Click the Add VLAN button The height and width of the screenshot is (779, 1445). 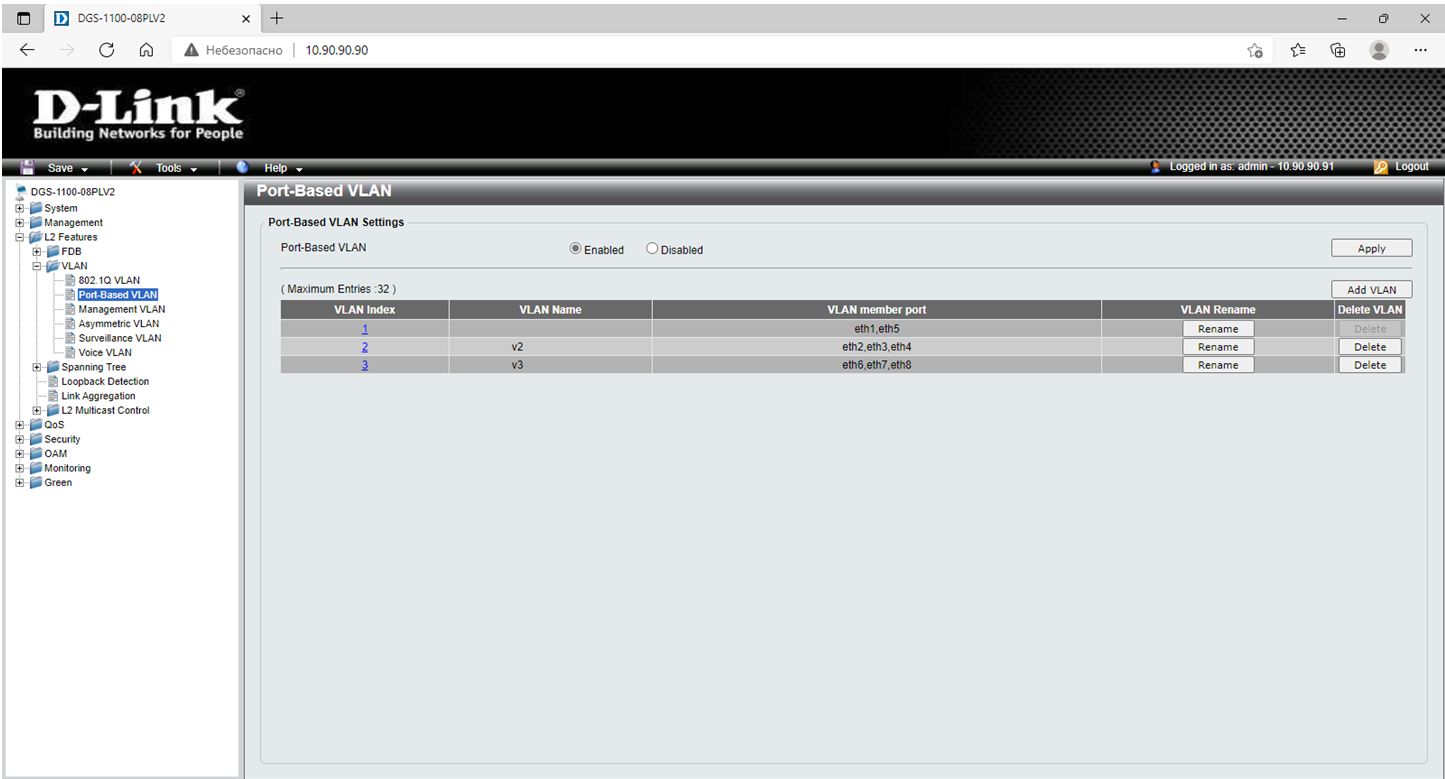click(1371, 290)
